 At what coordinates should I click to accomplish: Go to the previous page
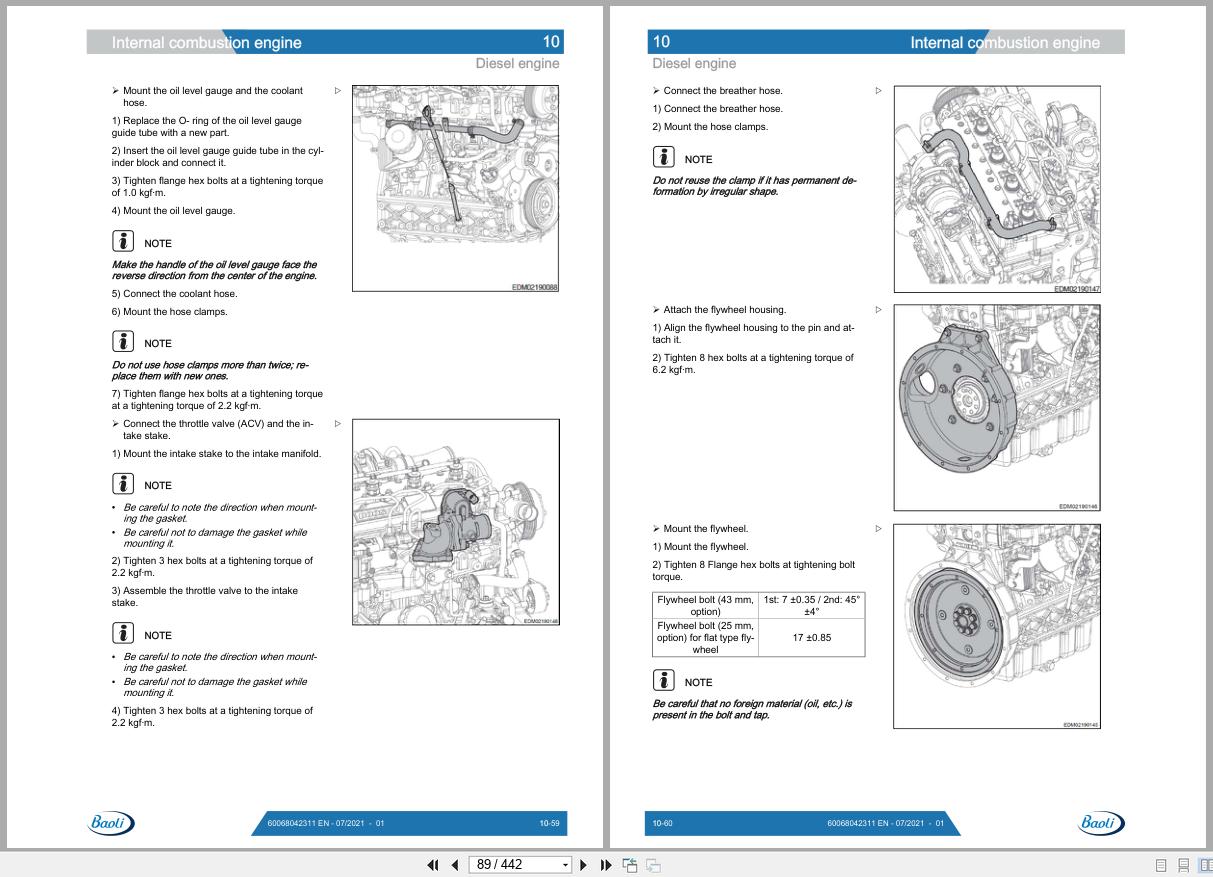[x=455, y=865]
